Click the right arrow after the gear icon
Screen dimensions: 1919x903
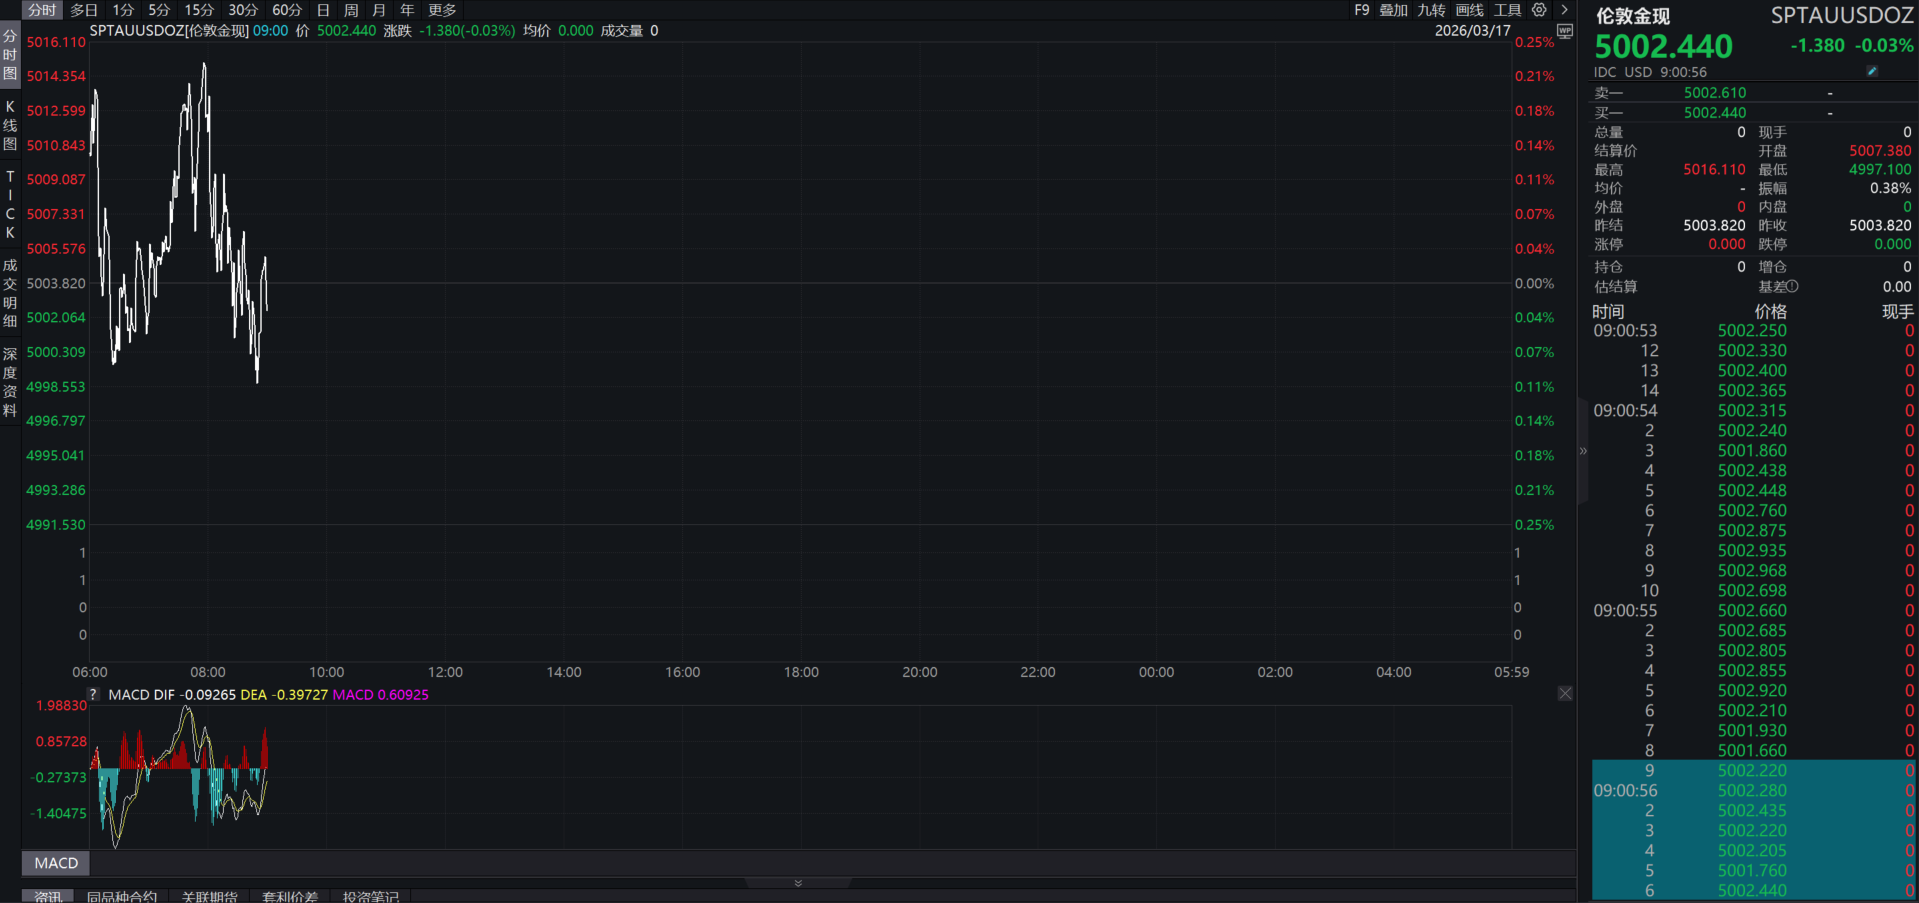[1564, 10]
